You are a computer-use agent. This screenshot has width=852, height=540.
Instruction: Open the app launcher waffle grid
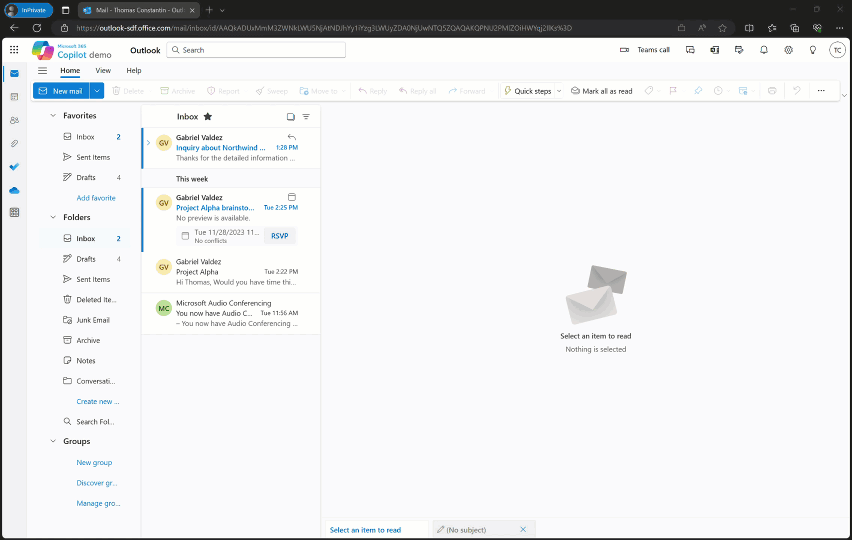pos(14,50)
